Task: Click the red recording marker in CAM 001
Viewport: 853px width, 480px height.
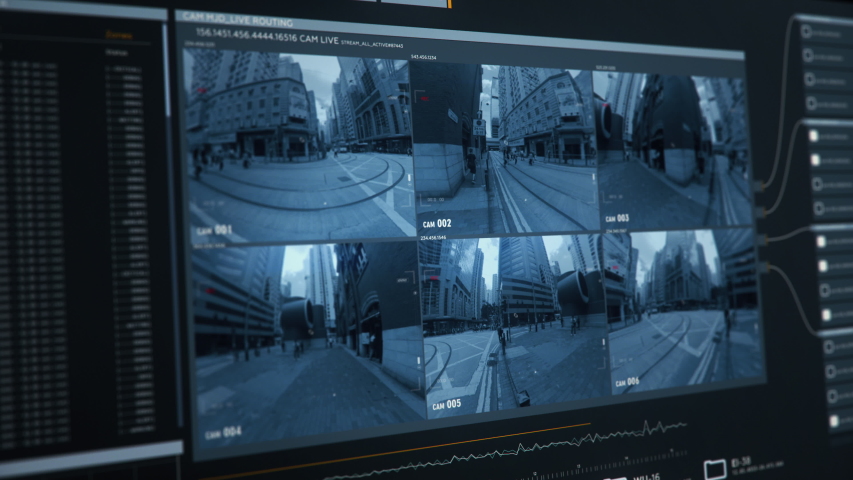Action: click(202, 91)
